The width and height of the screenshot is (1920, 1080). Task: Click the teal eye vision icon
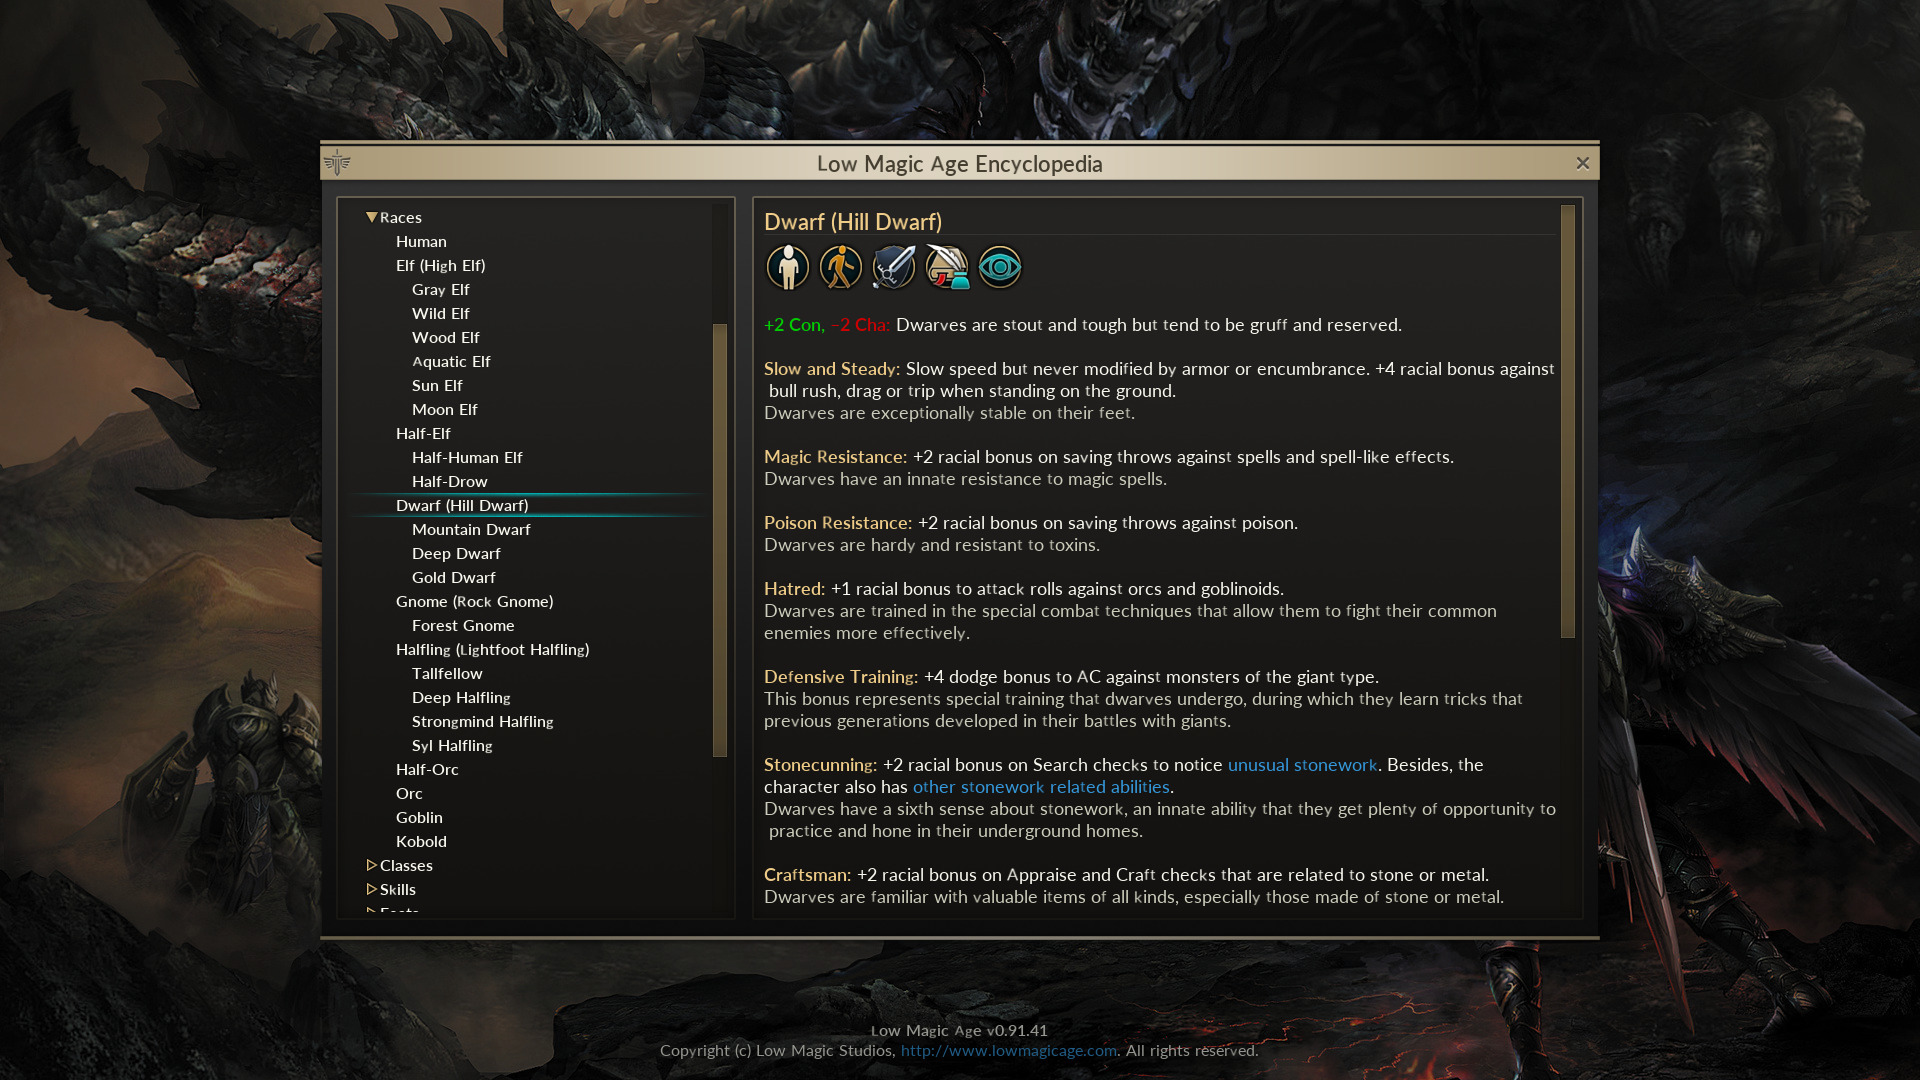coord(999,267)
